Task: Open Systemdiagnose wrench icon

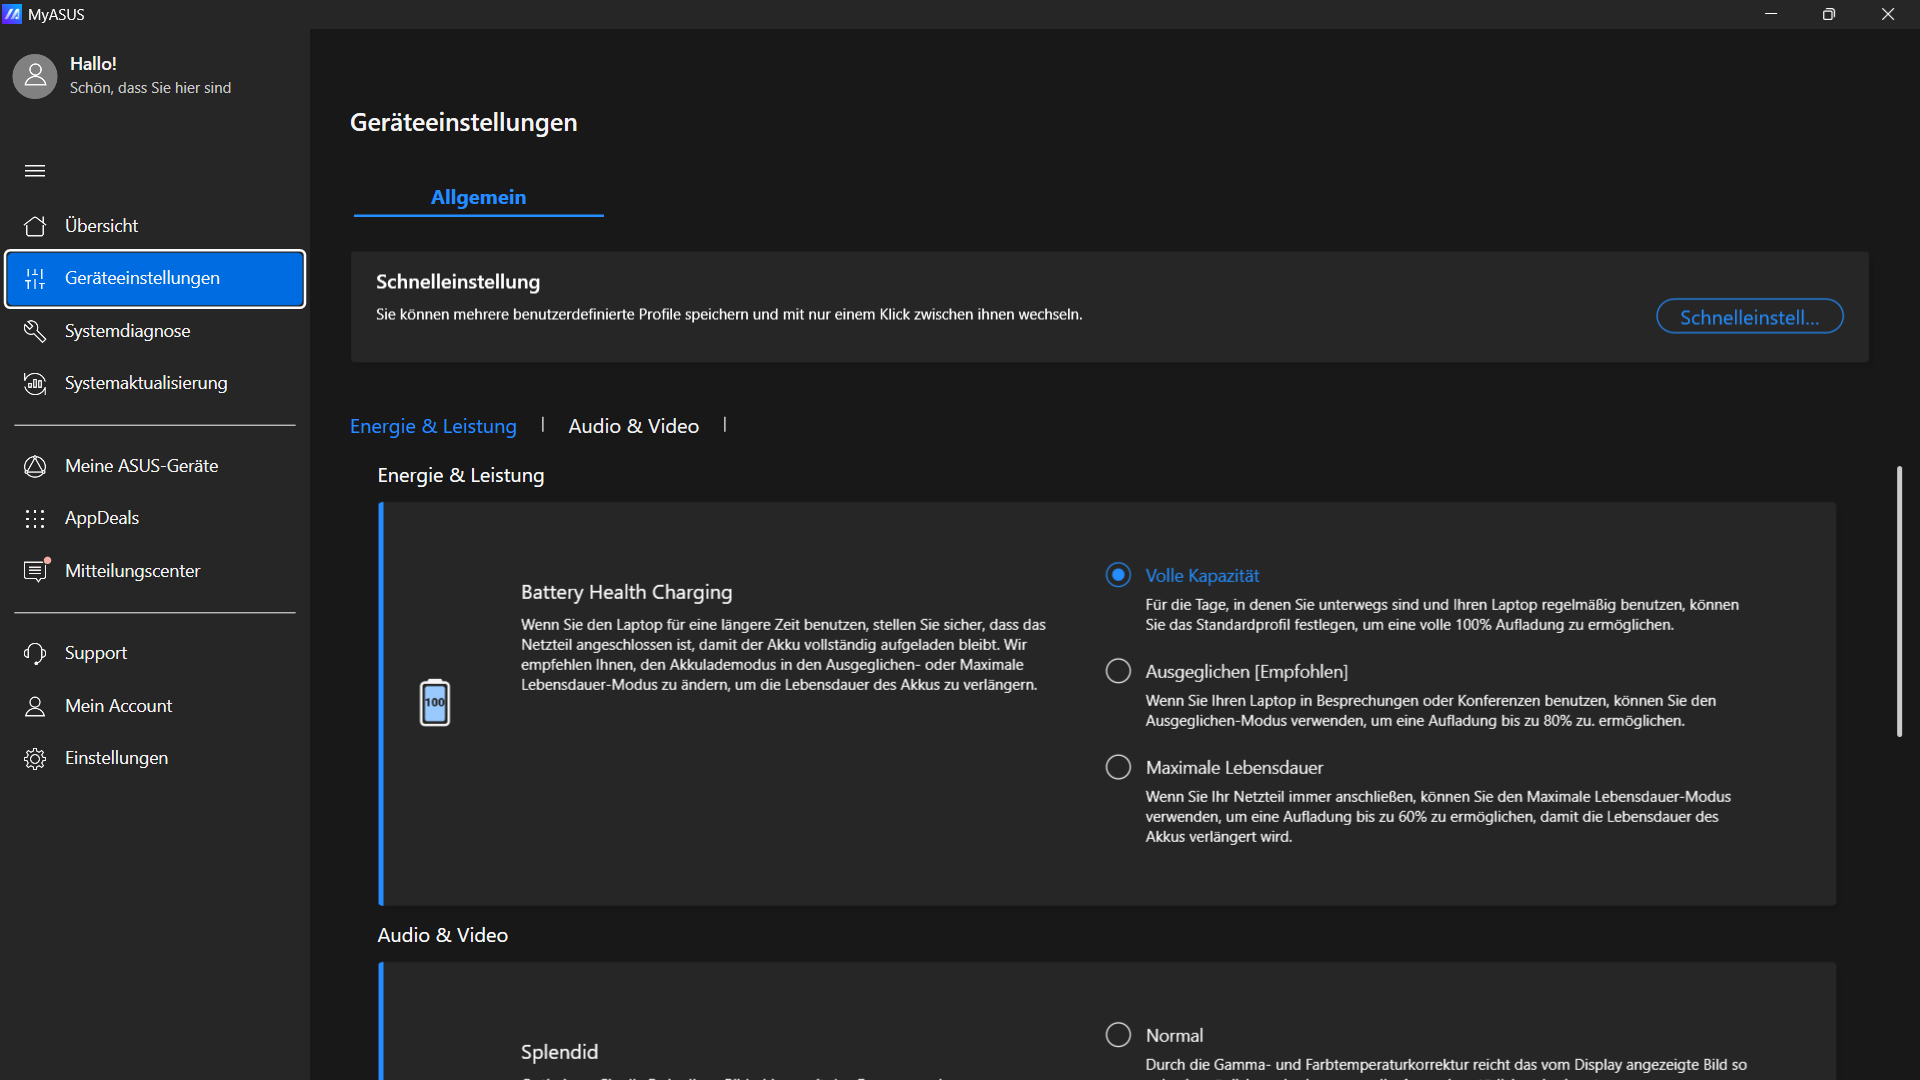Action: coord(35,331)
